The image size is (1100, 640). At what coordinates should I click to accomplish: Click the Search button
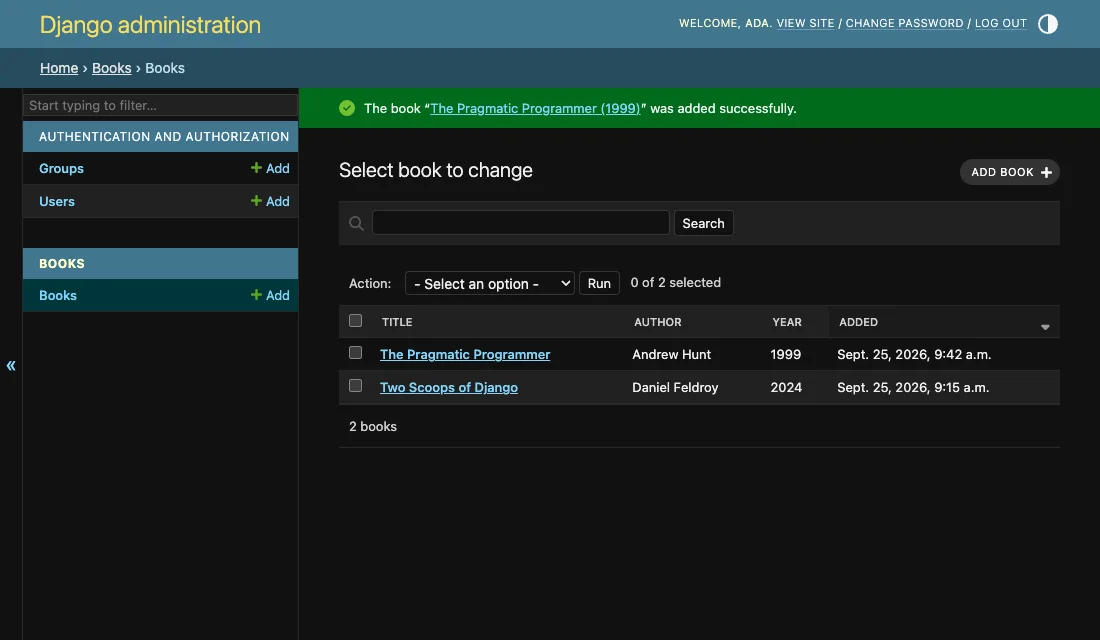pos(704,223)
